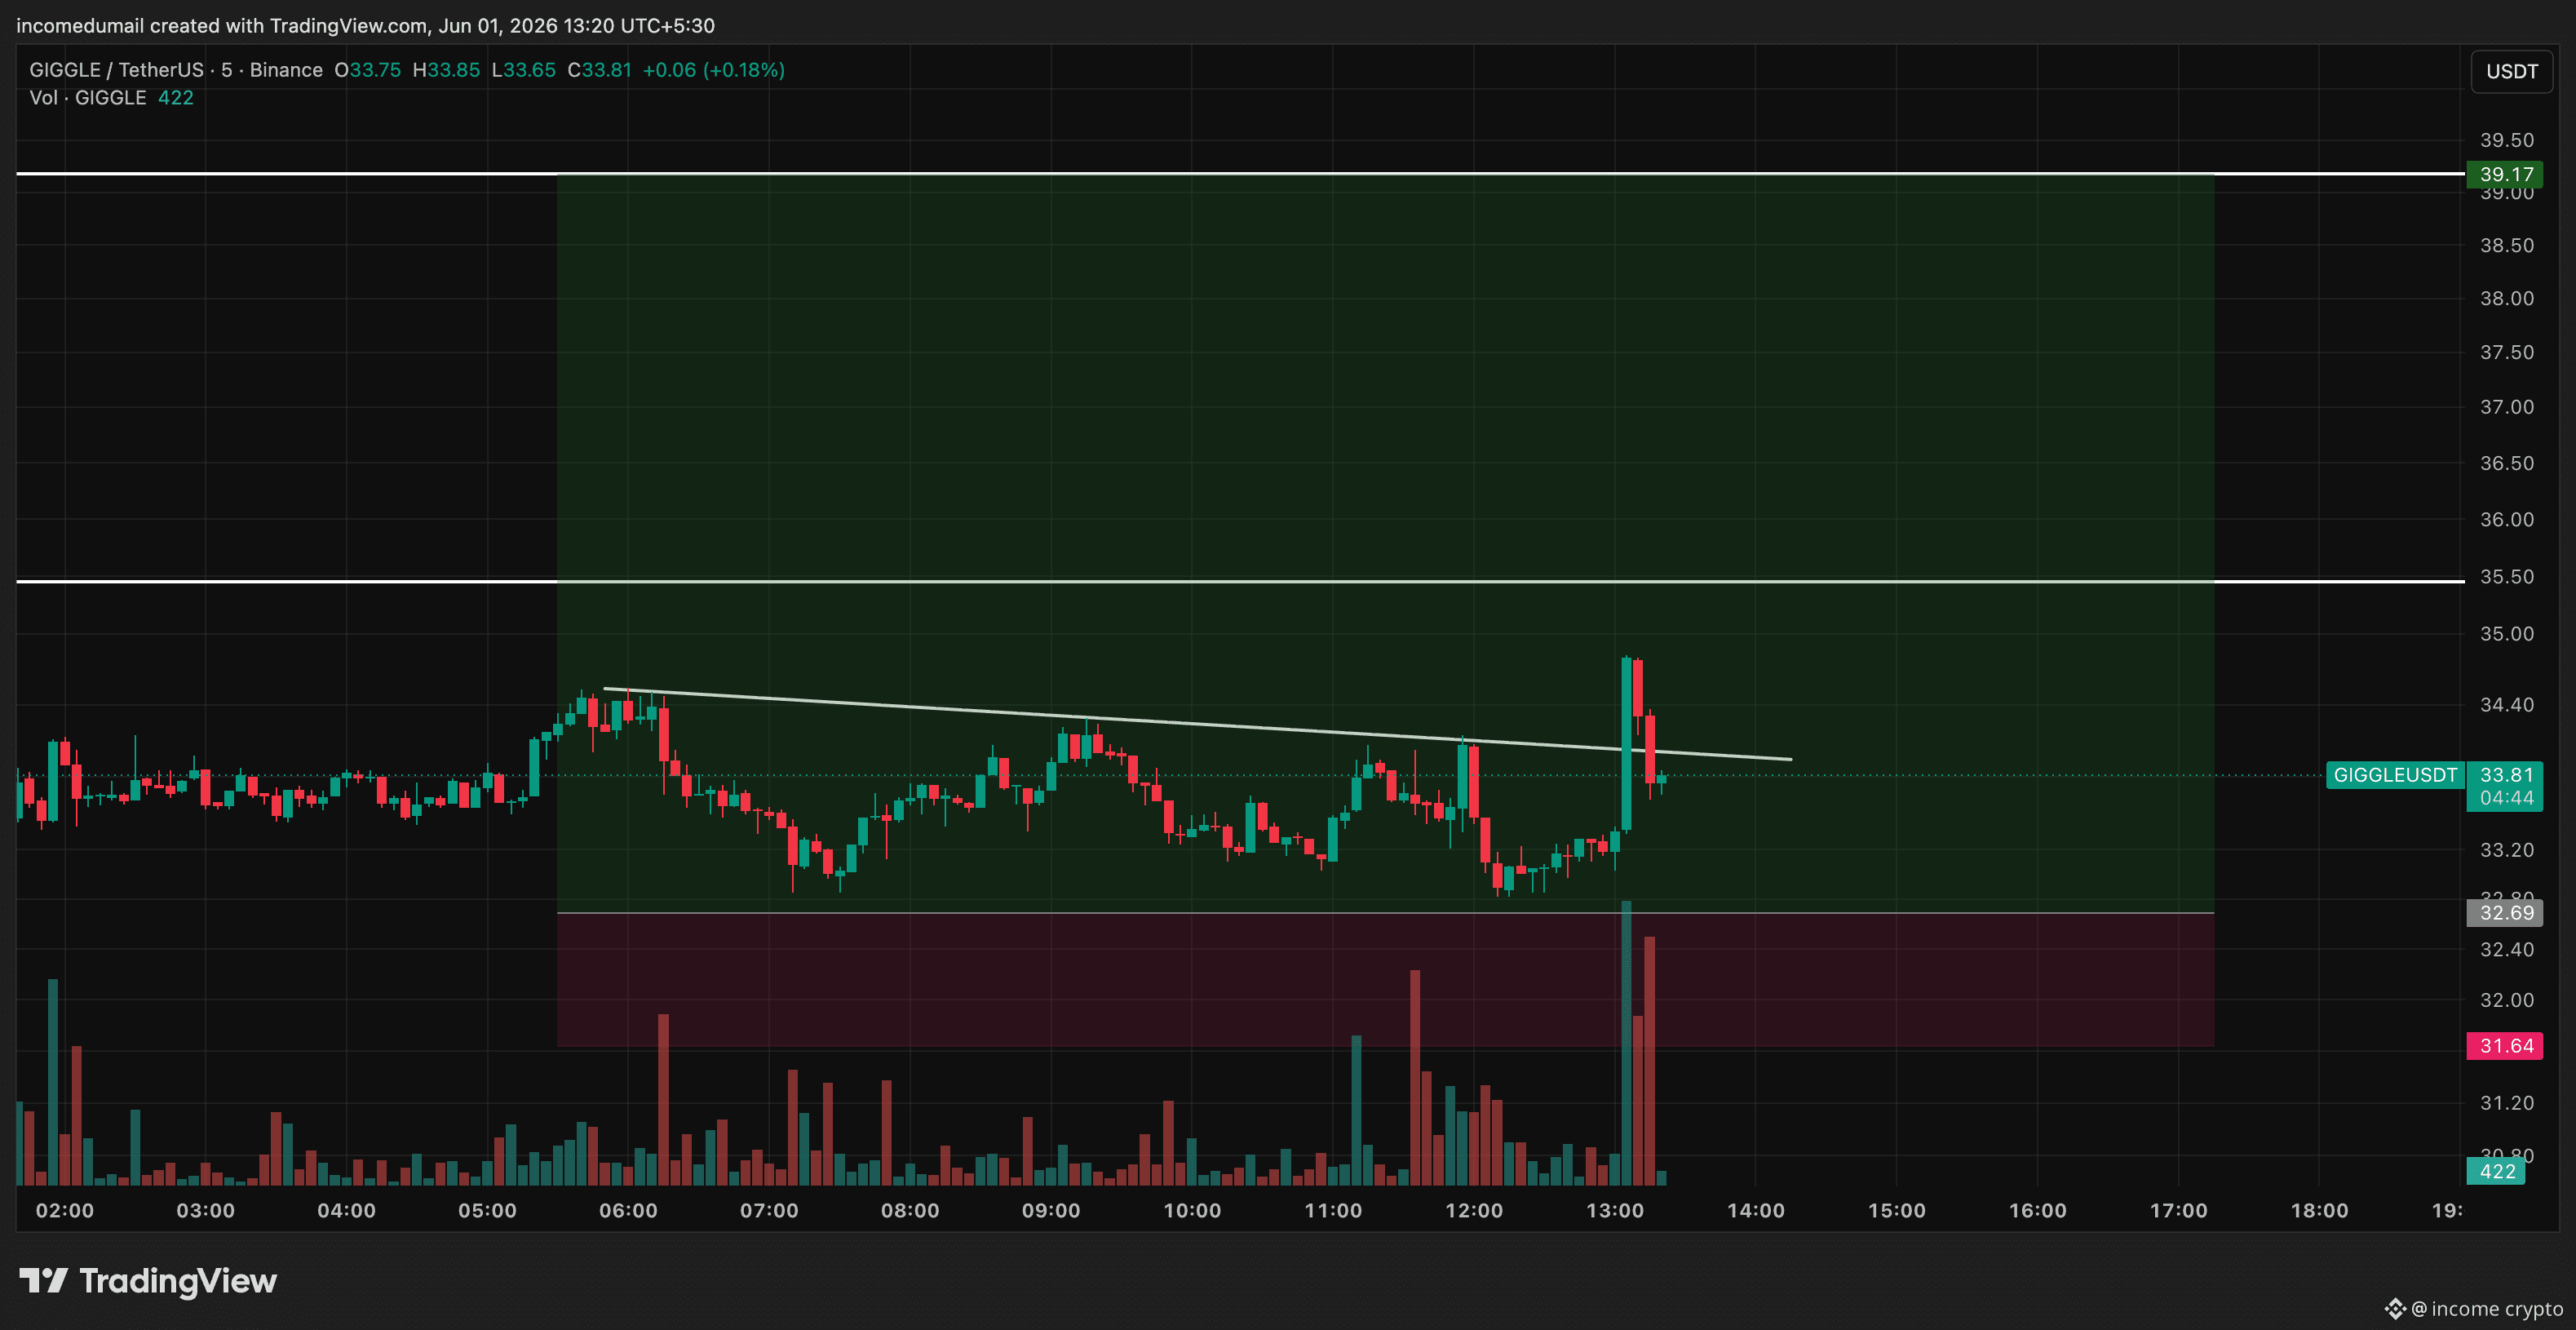This screenshot has height=1330, width=2576.
Task: Click the grey 32.69 entry price label
Action: pos(2505,912)
